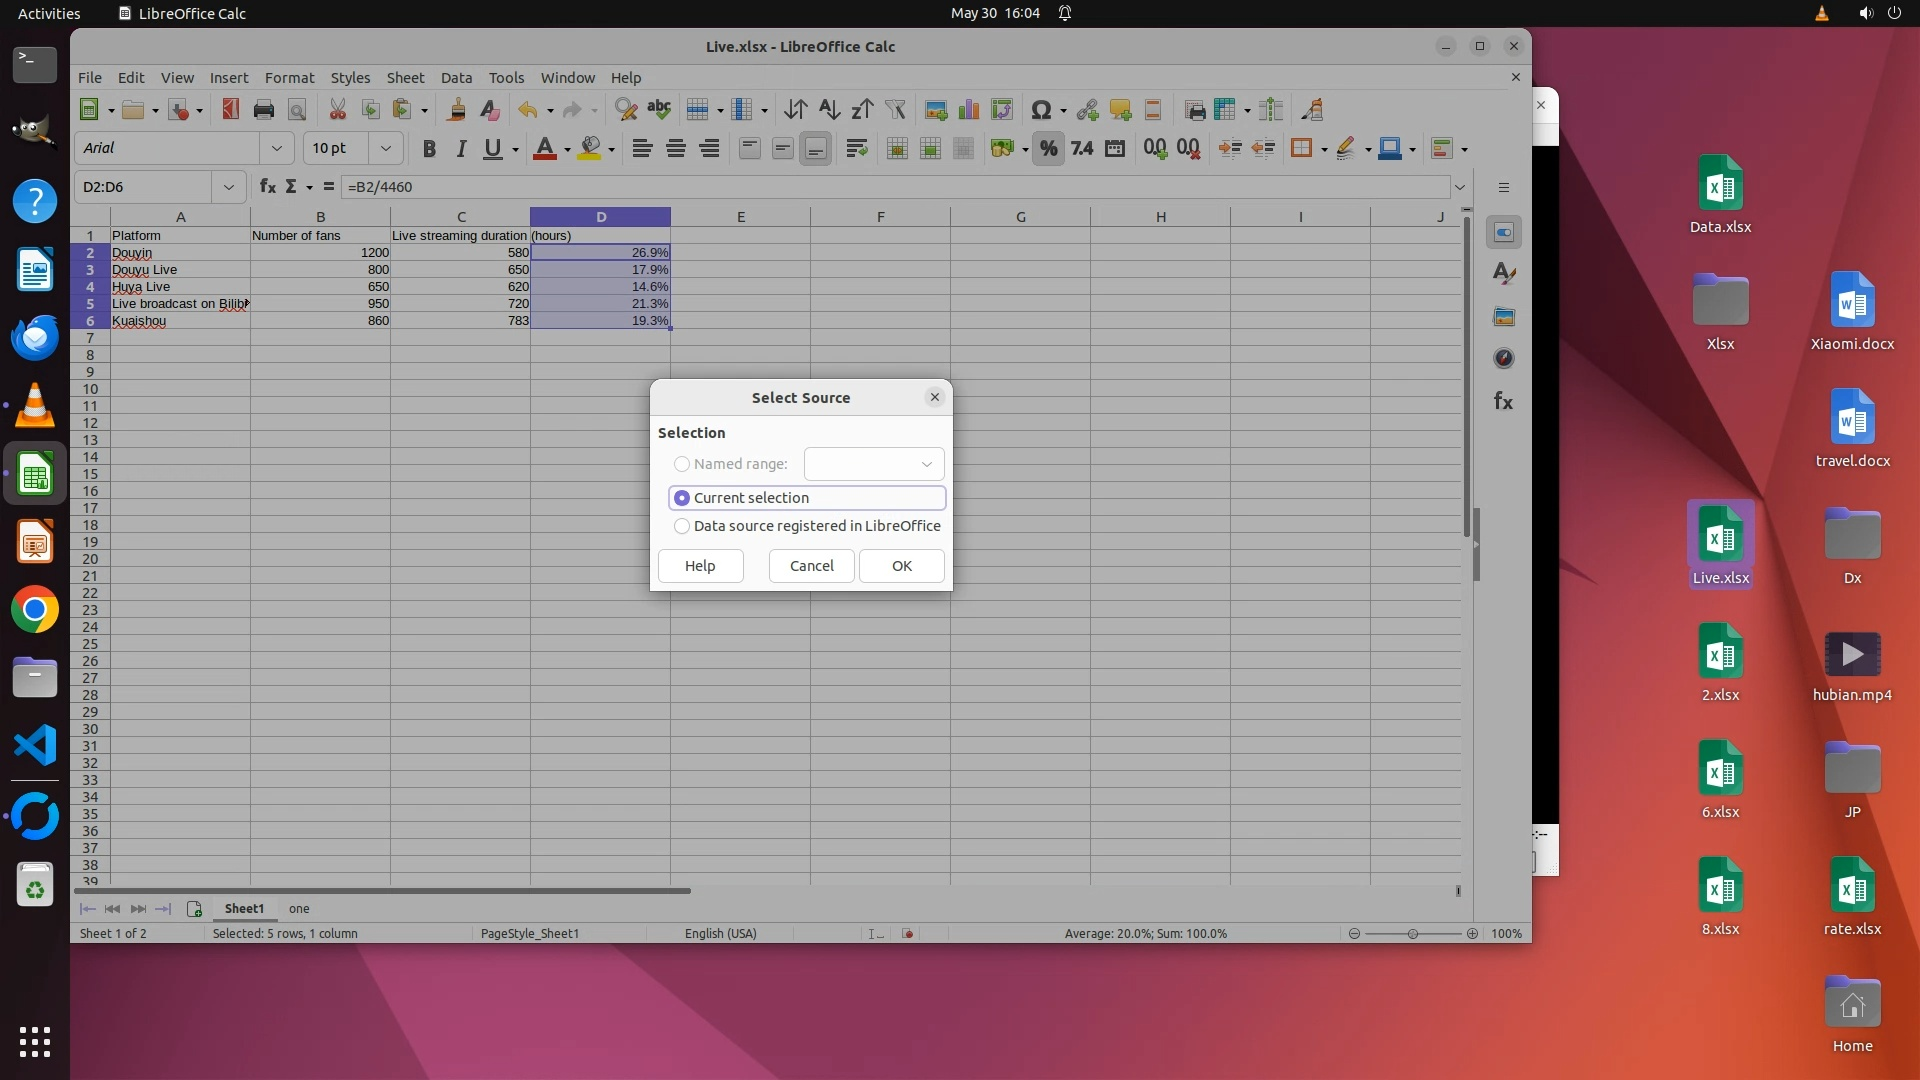Select the Named range radio option
This screenshot has width=1920, height=1080.
(682, 464)
